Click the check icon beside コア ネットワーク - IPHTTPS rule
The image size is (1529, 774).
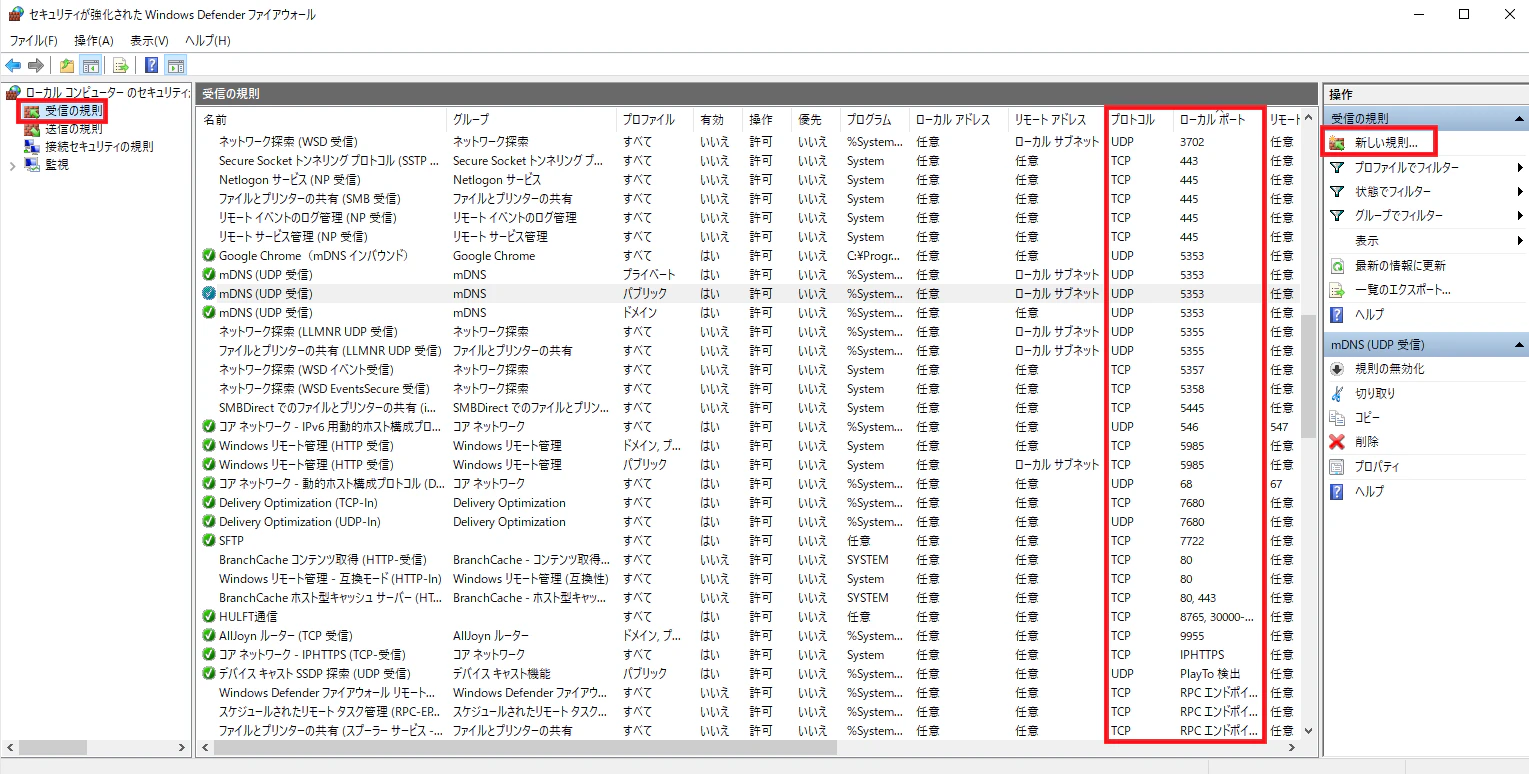pos(209,655)
